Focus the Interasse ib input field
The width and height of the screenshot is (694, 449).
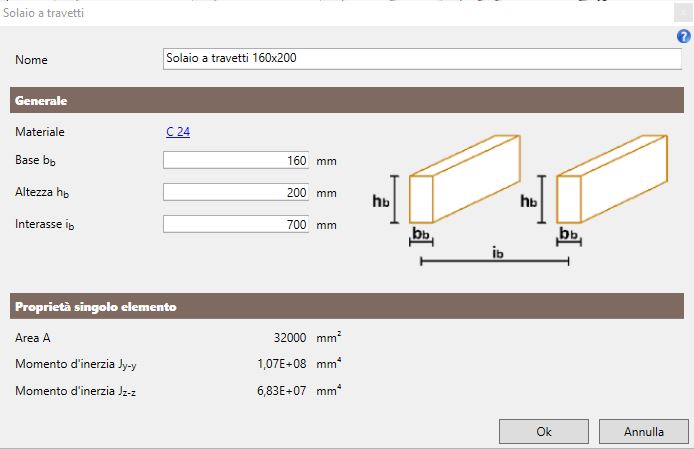(236, 224)
